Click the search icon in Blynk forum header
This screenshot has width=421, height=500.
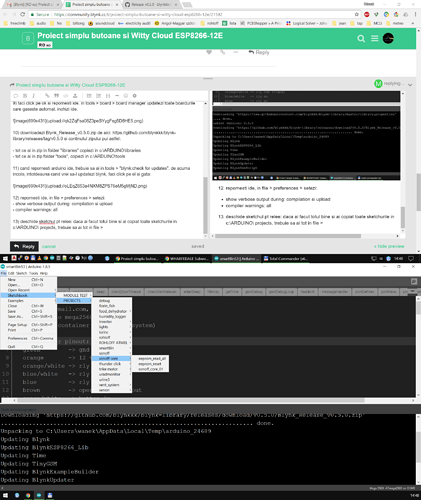(x=361, y=39)
